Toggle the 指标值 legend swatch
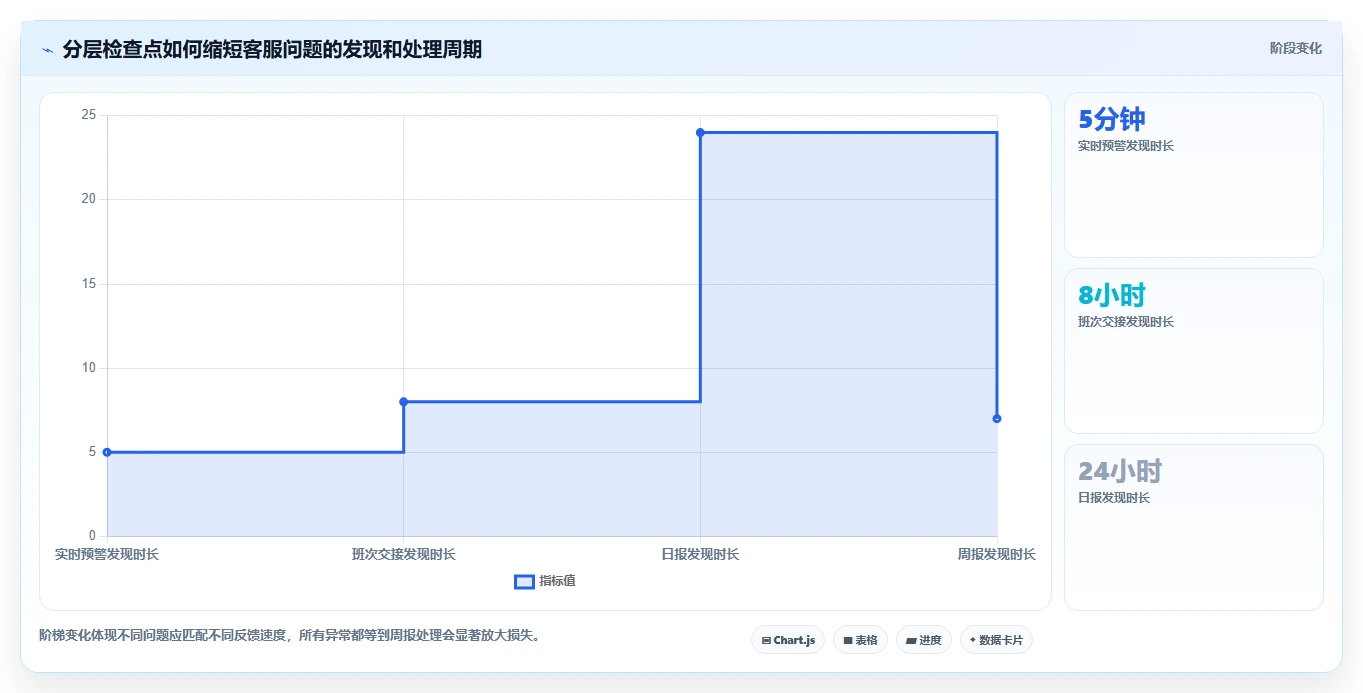The width and height of the screenshot is (1363, 693). coord(524,582)
